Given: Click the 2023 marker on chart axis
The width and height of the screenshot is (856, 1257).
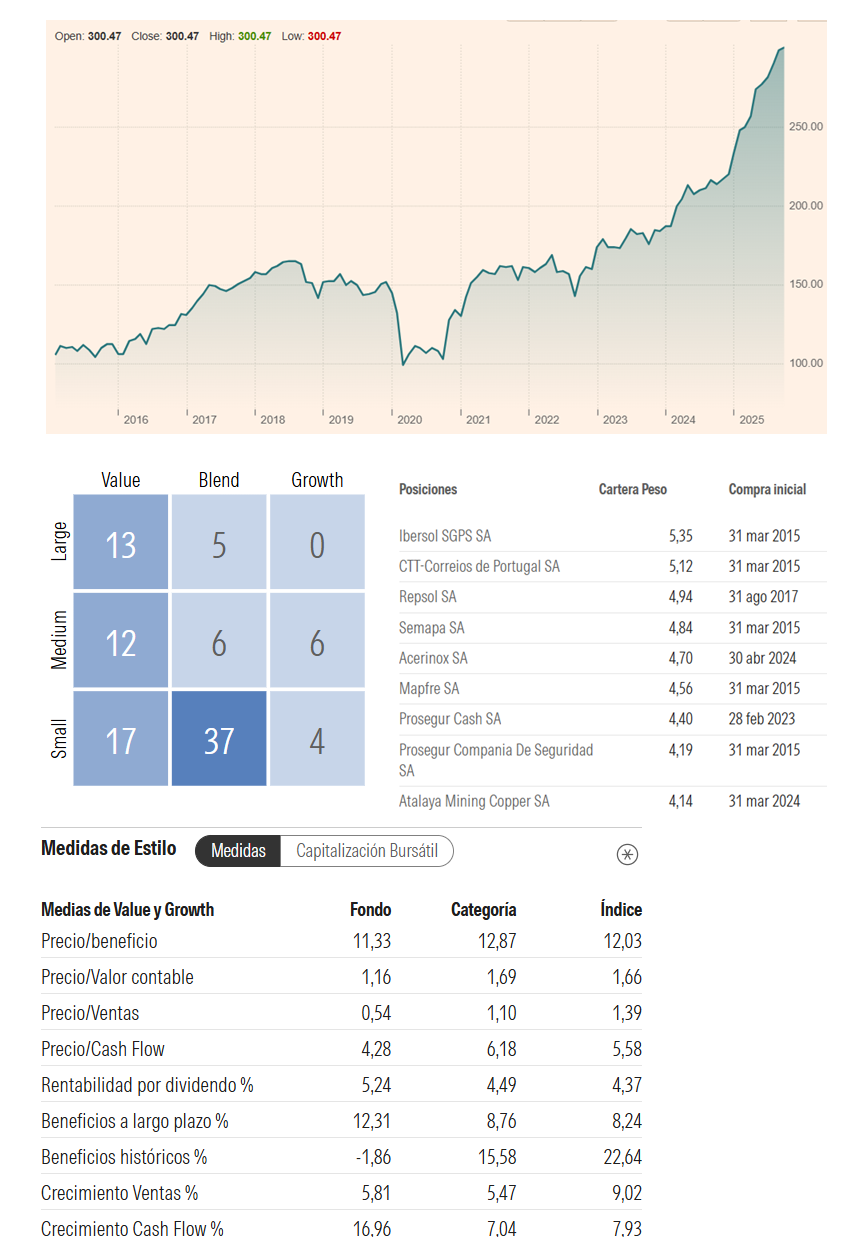Looking at the screenshot, I should (614, 420).
